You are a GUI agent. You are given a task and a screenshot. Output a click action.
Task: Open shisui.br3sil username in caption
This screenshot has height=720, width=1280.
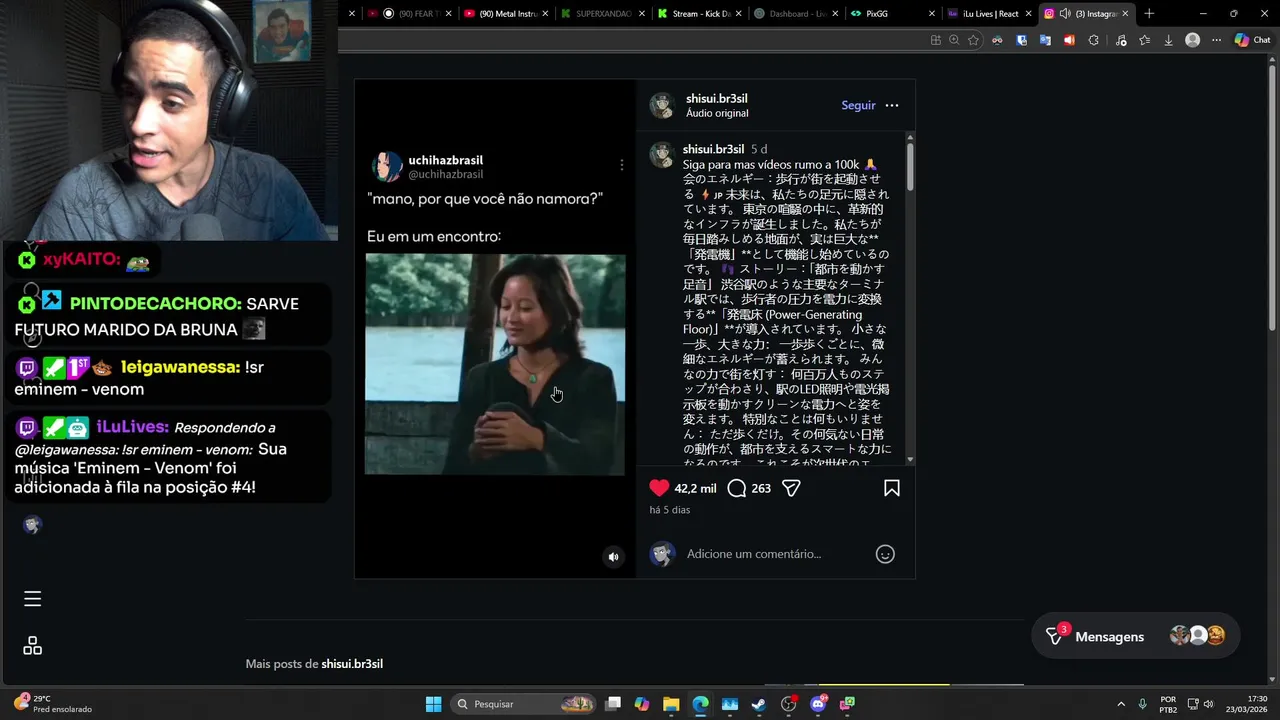713,150
